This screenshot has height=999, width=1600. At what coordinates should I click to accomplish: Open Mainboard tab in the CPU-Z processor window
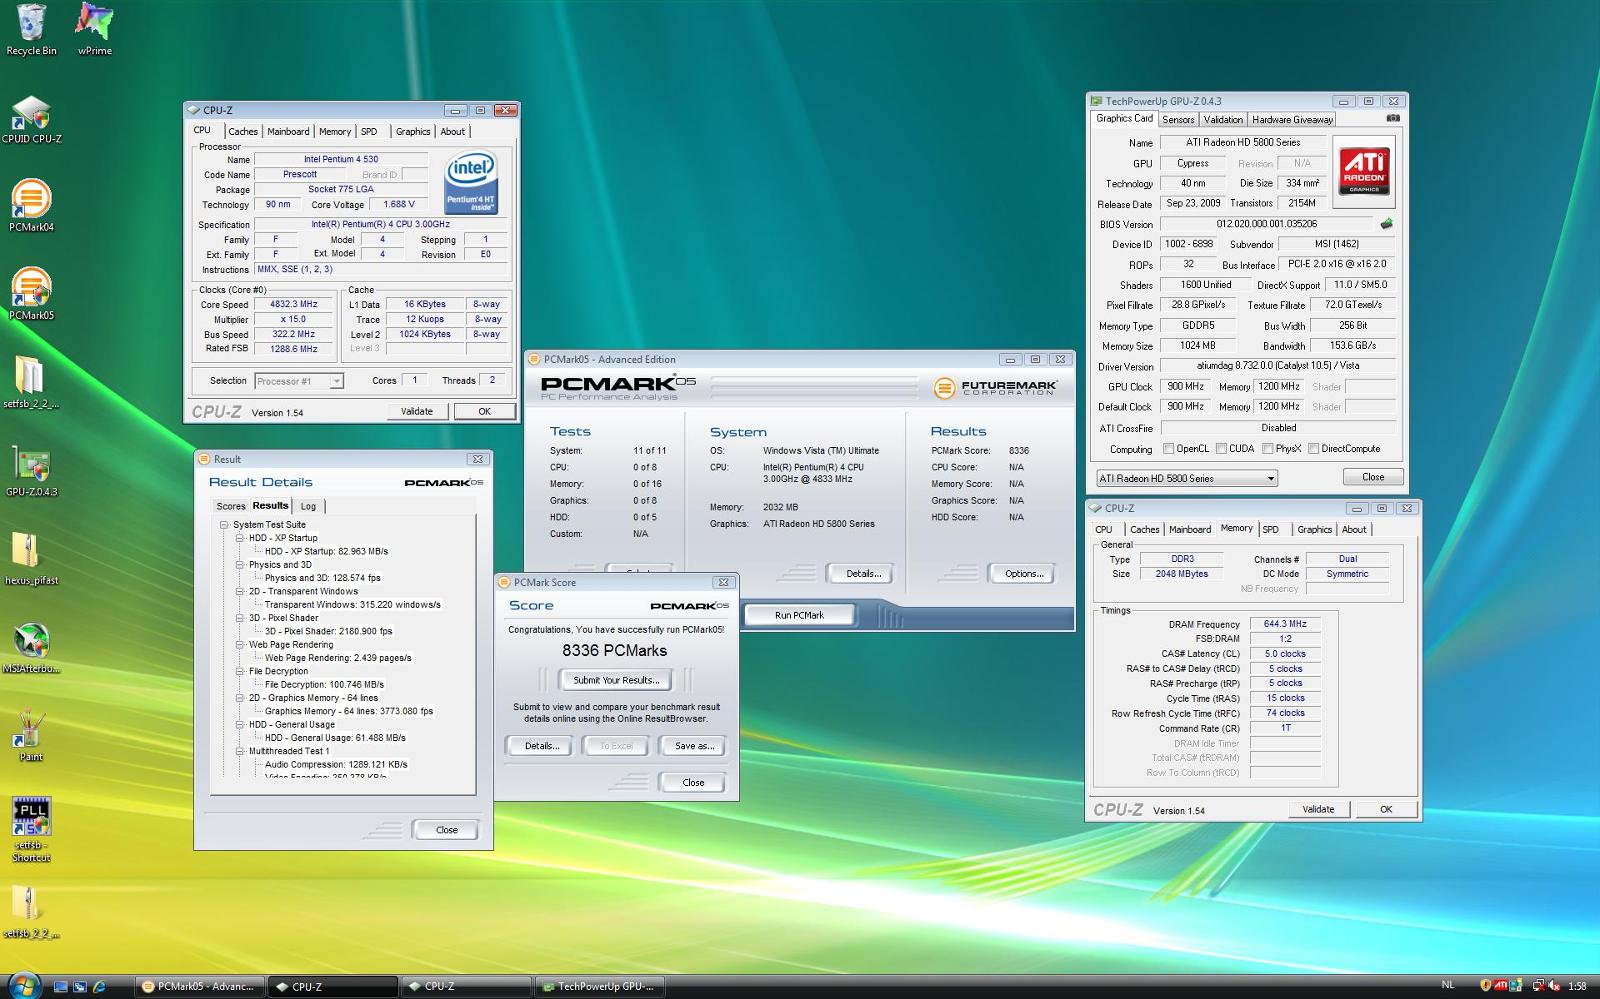pos(288,131)
